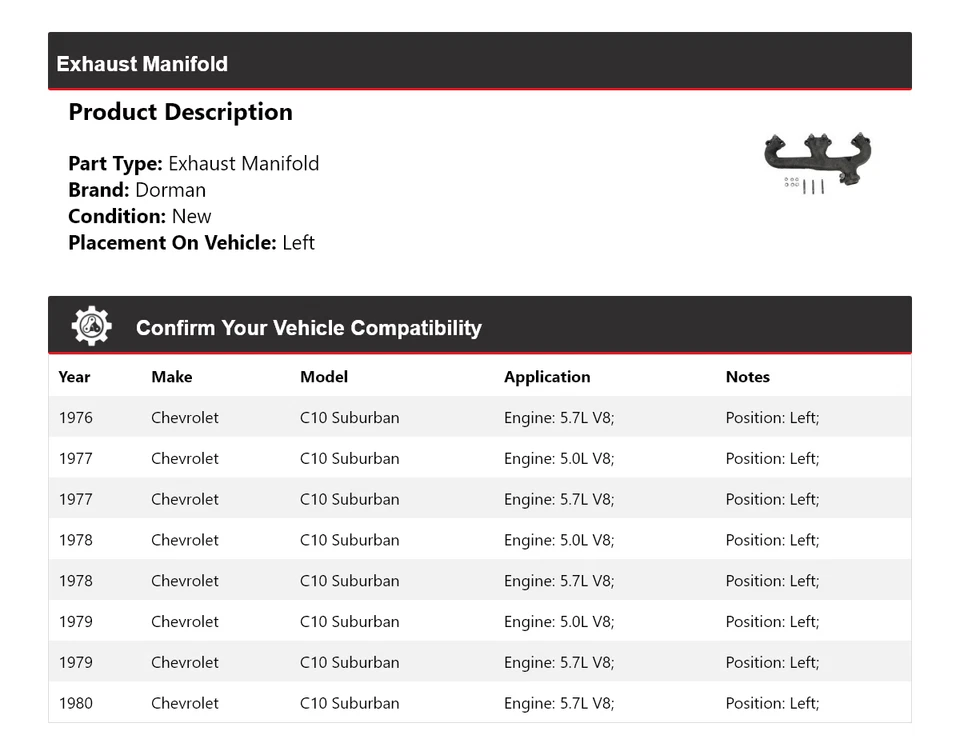Select the 1976 year cell
The height and width of the screenshot is (755, 960).
click(75, 418)
